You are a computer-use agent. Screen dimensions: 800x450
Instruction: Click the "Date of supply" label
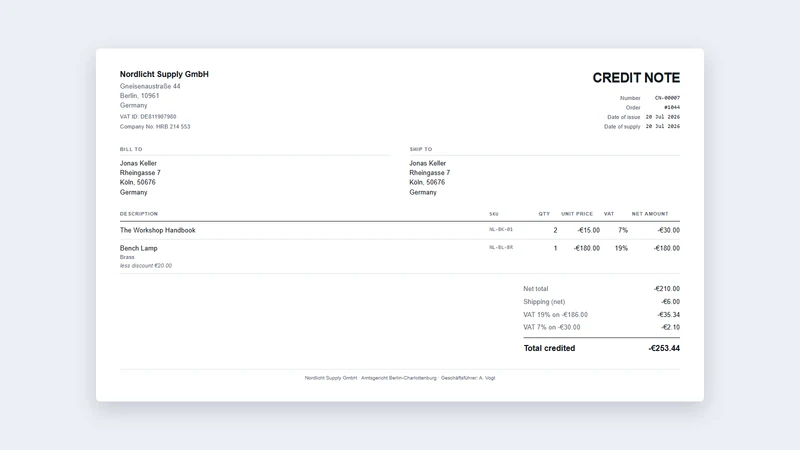pyautogui.click(x=622, y=127)
